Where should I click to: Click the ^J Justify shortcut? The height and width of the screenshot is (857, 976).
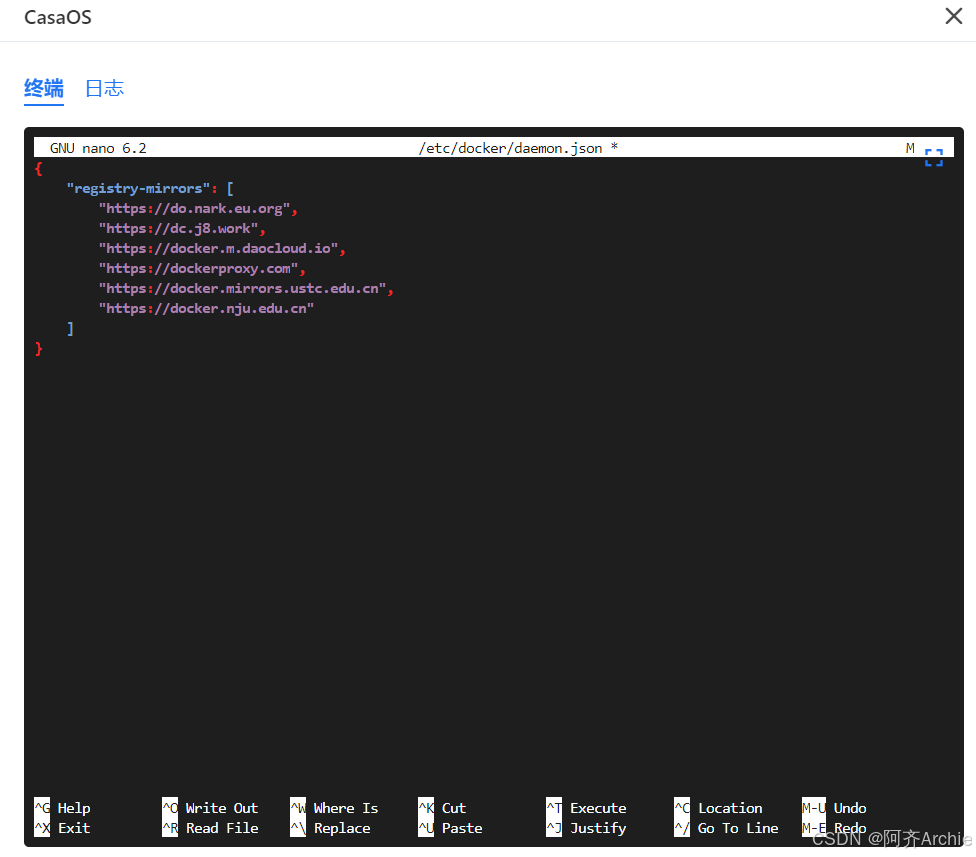586,828
